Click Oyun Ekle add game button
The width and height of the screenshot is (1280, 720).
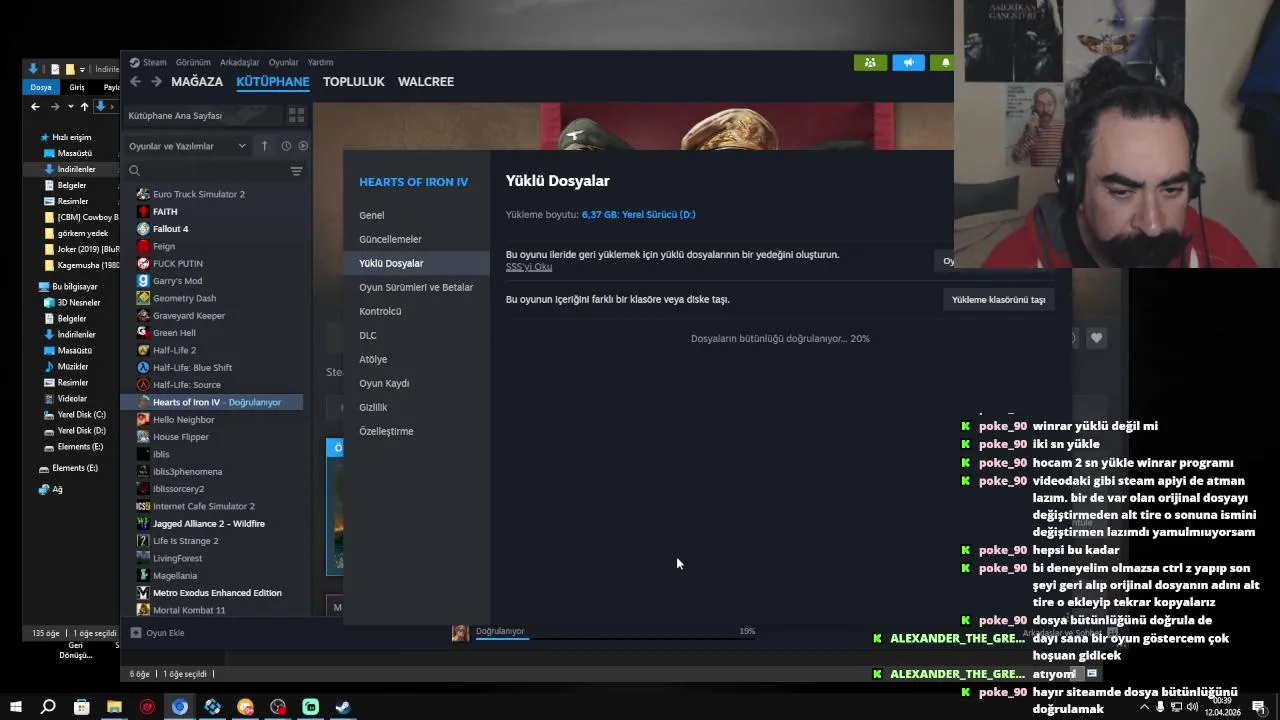(x=158, y=633)
